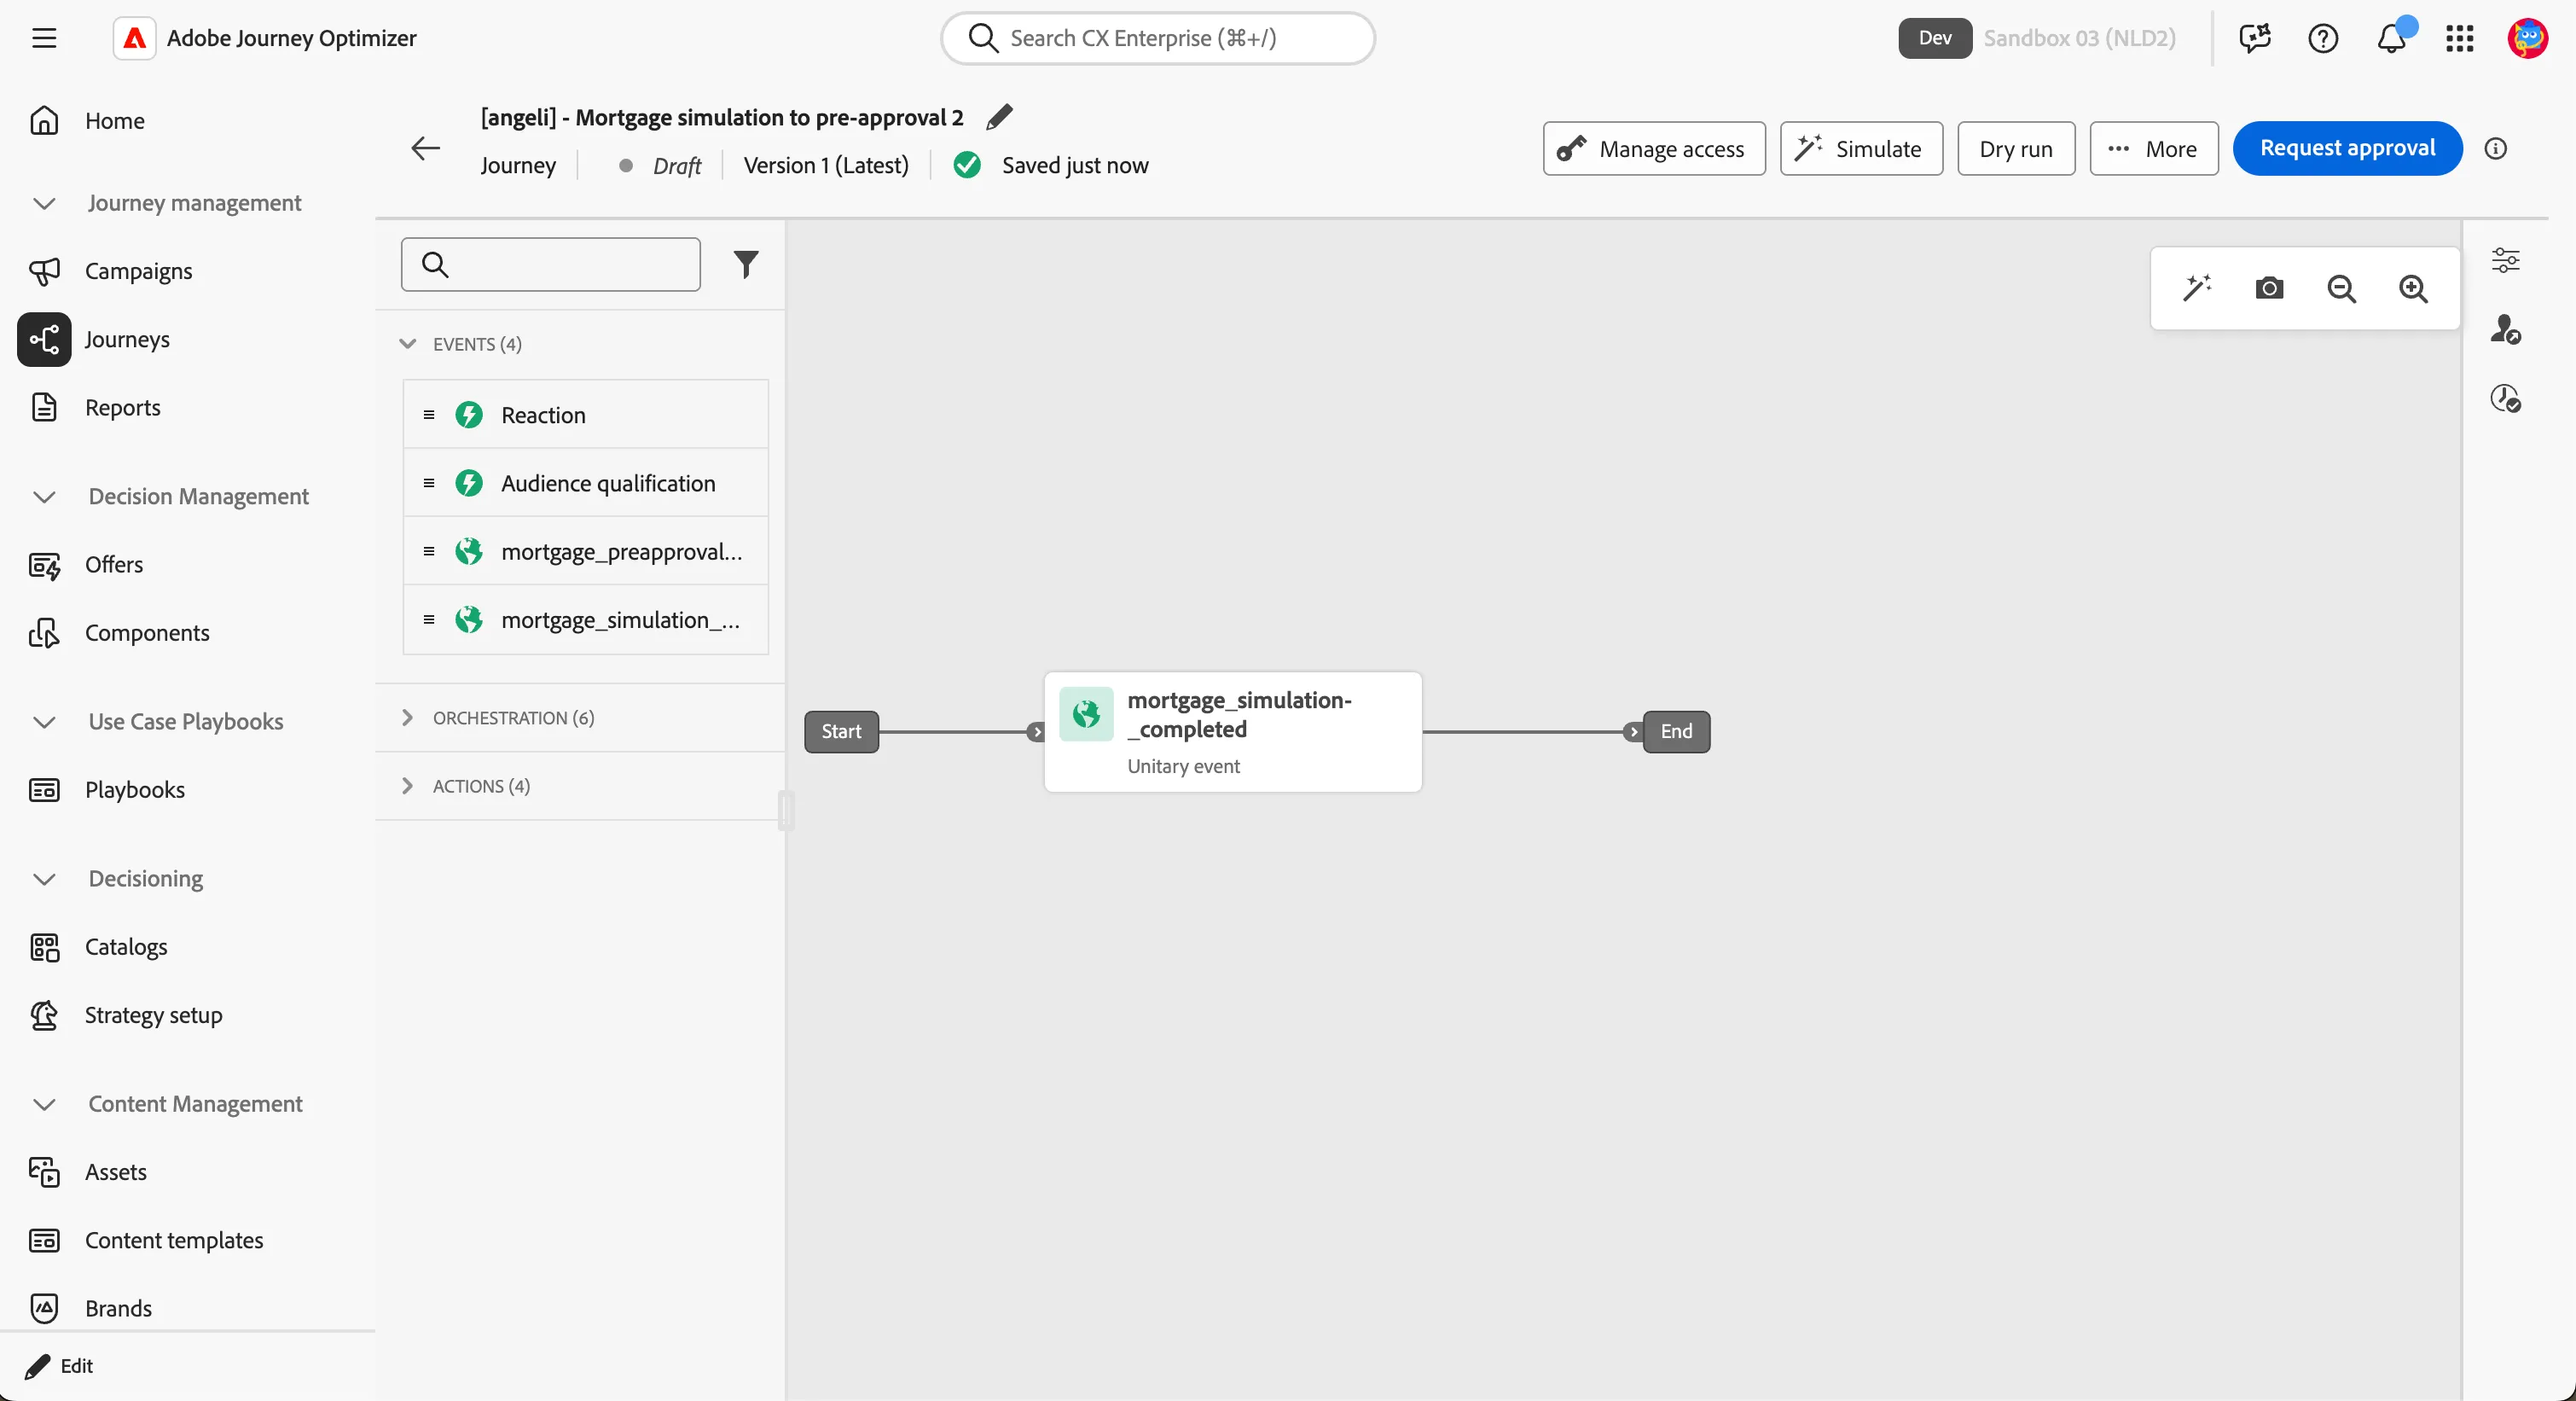
Task: Take a canvas snapshot with camera icon
Action: click(2270, 288)
